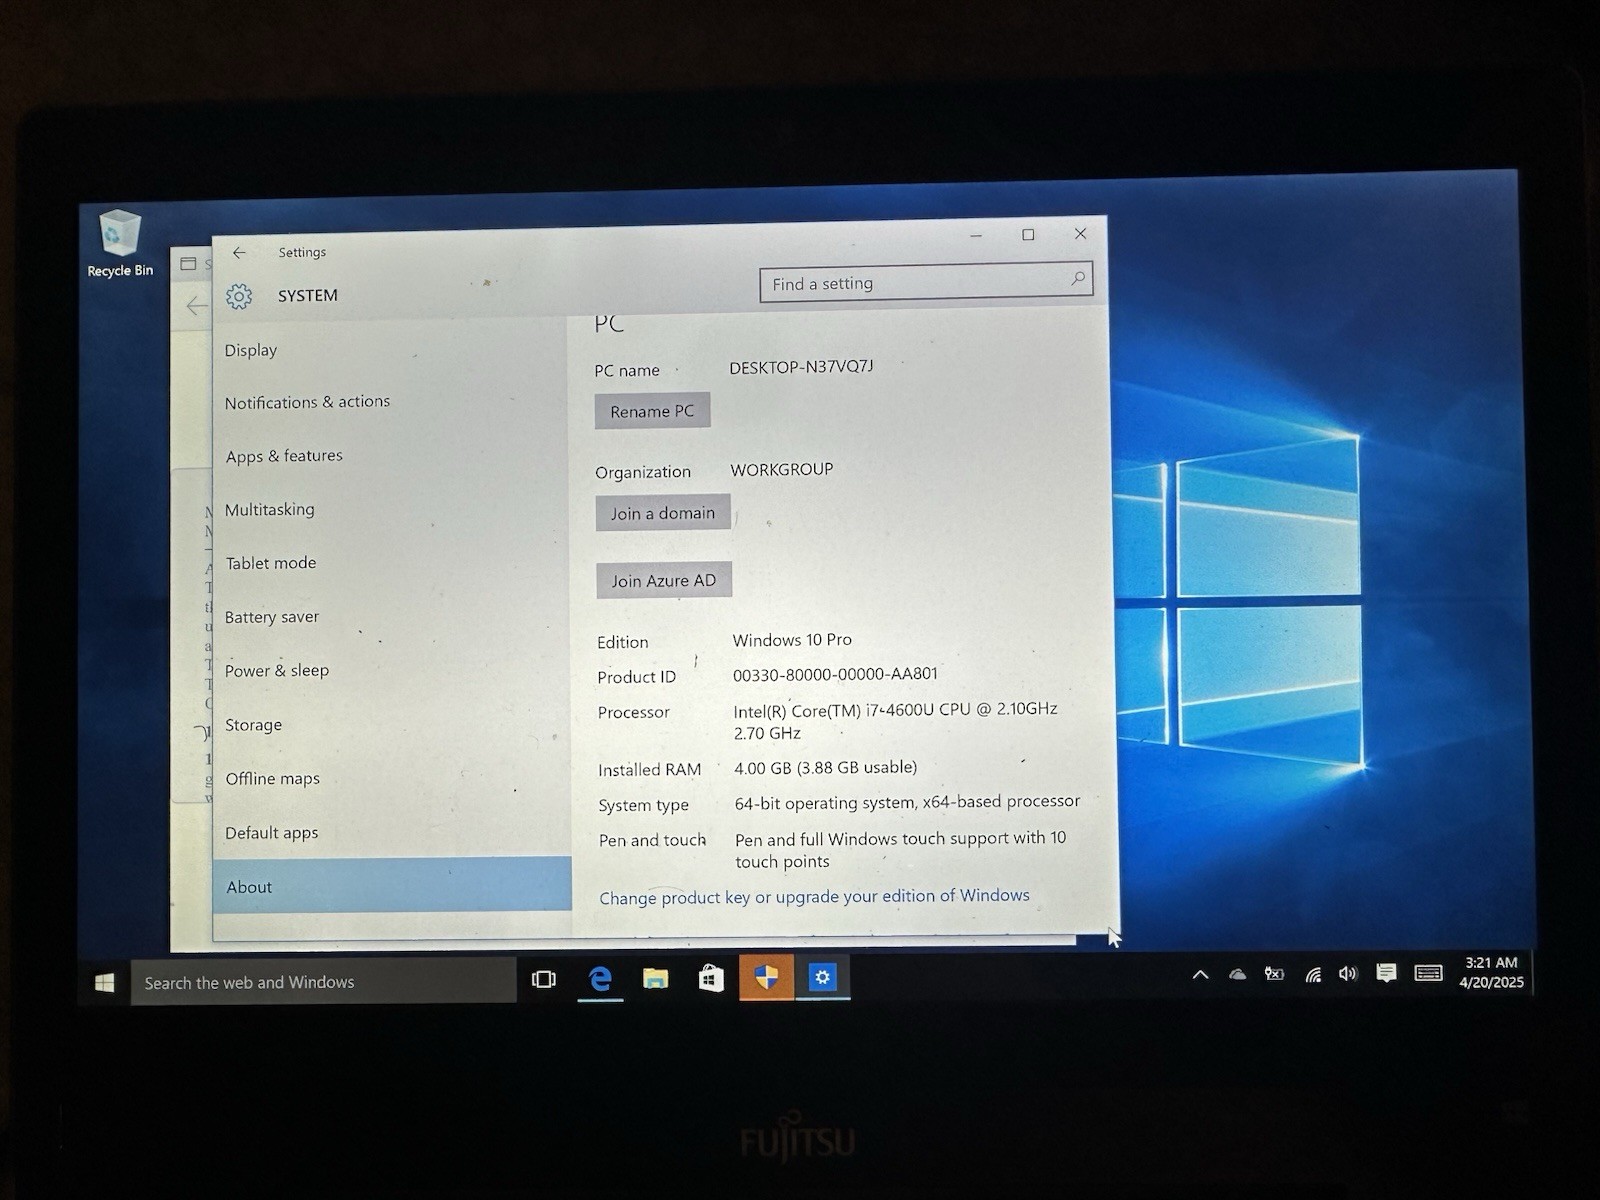This screenshot has width=1600, height=1200.
Task: Click the 64-bit operating system type text
Action: pyautogui.click(x=907, y=802)
